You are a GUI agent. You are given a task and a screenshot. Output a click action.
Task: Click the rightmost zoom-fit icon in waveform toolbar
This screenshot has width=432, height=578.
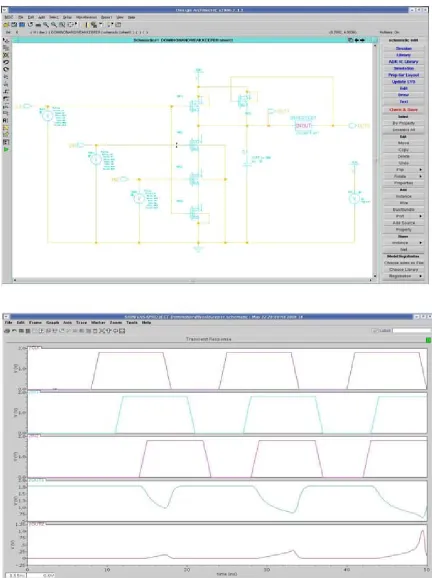pyautogui.click(x=122, y=331)
